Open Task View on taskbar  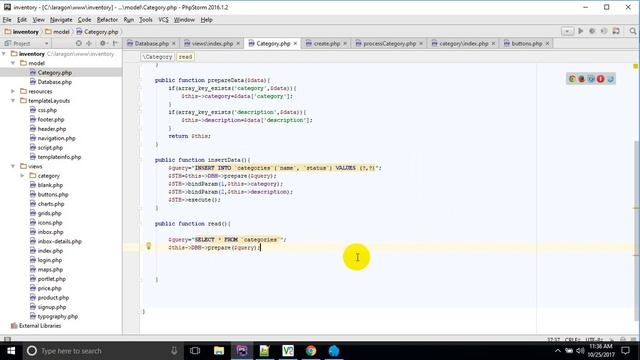point(195,351)
